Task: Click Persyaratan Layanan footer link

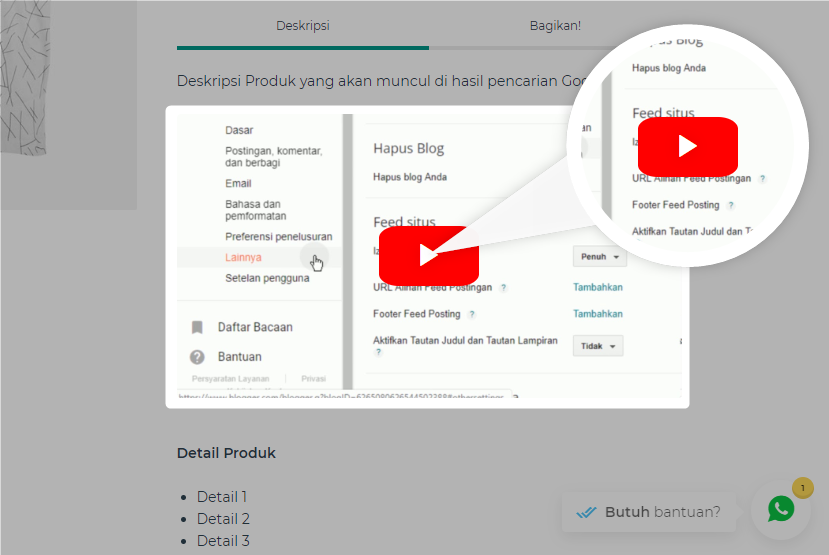Action: point(231,378)
